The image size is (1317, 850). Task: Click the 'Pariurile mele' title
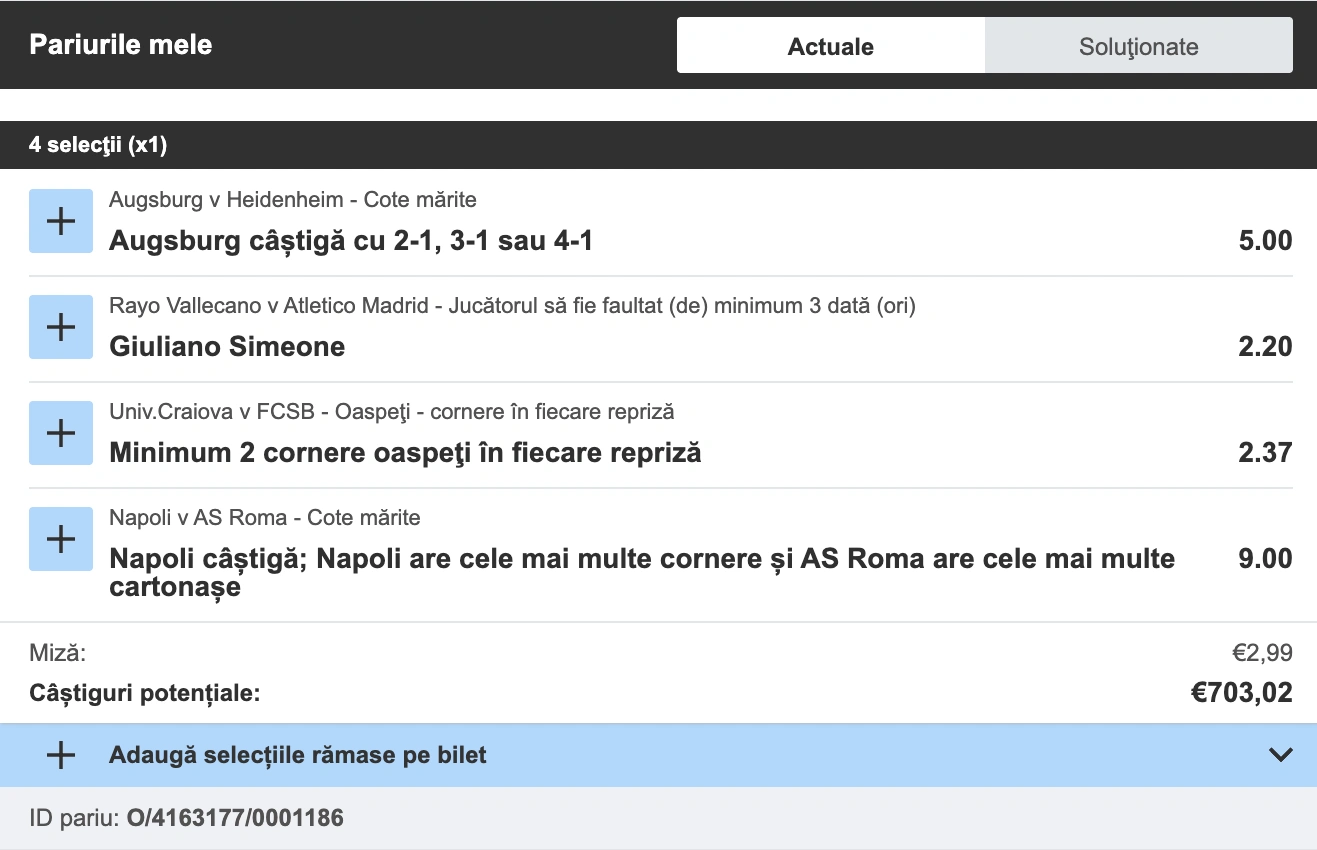pyautogui.click(x=120, y=44)
